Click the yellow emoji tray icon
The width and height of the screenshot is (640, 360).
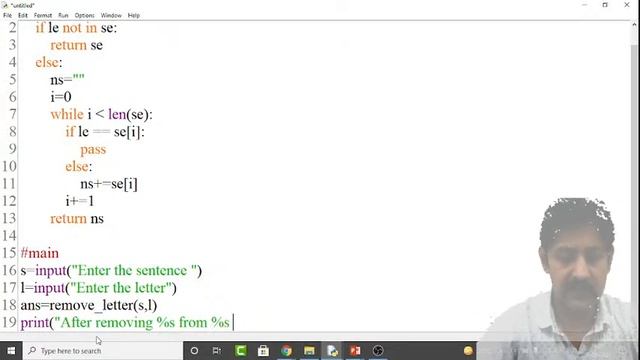(x=468, y=351)
